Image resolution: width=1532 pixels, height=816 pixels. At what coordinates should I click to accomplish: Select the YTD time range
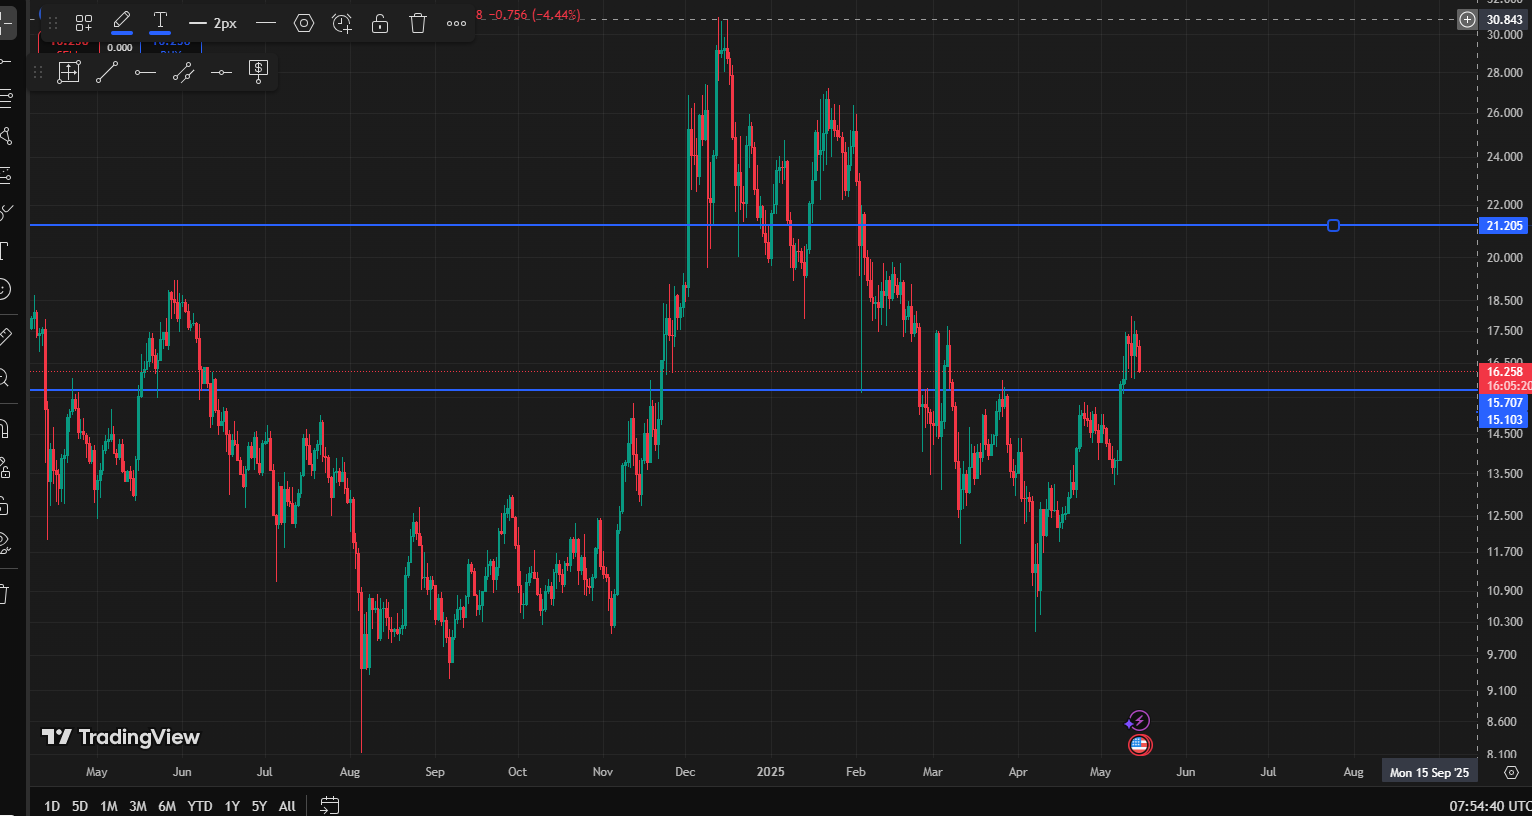[x=200, y=806]
